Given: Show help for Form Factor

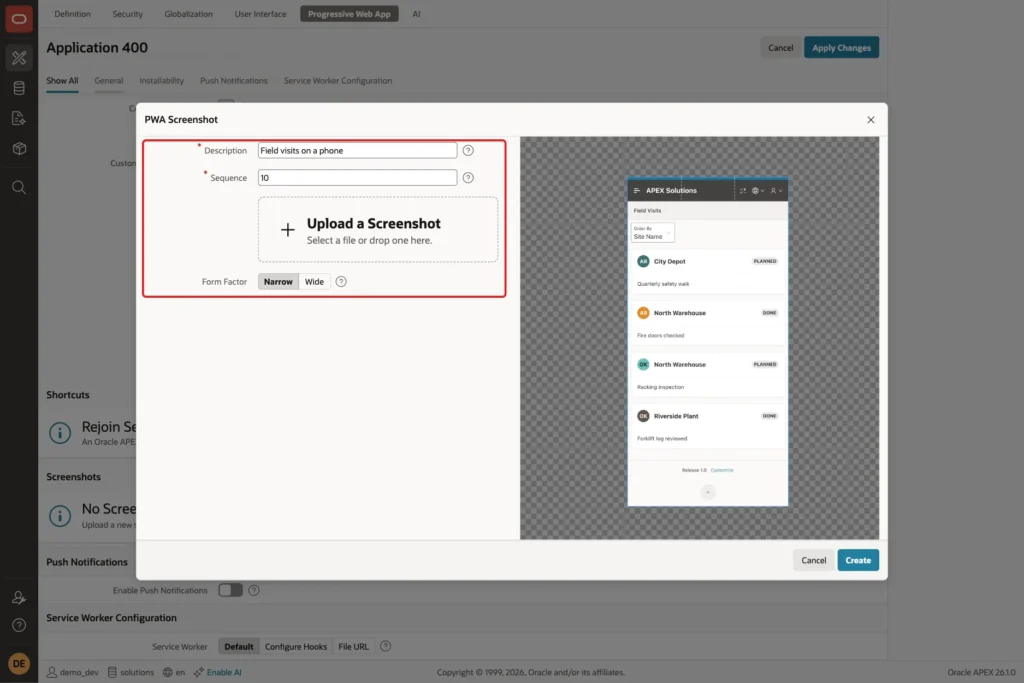Looking at the screenshot, I should (341, 281).
